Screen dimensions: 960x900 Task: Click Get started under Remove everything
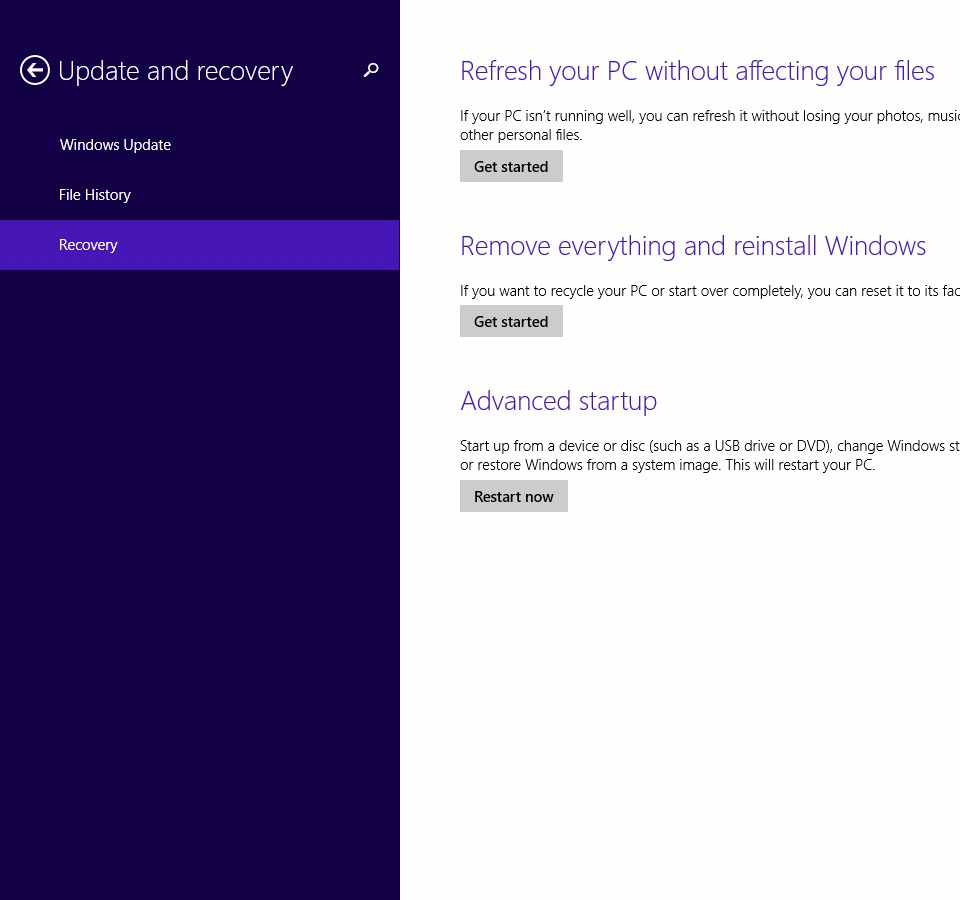511,321
